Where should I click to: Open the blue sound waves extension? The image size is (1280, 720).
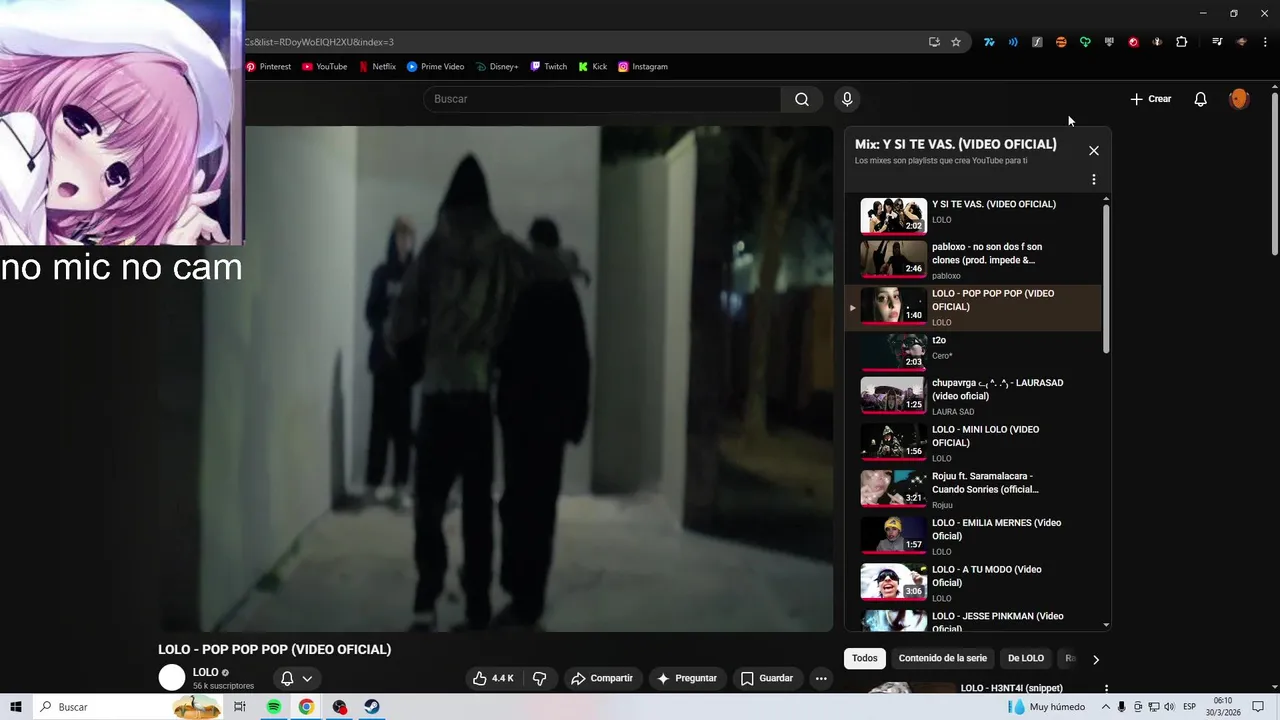pos(1013,42)
